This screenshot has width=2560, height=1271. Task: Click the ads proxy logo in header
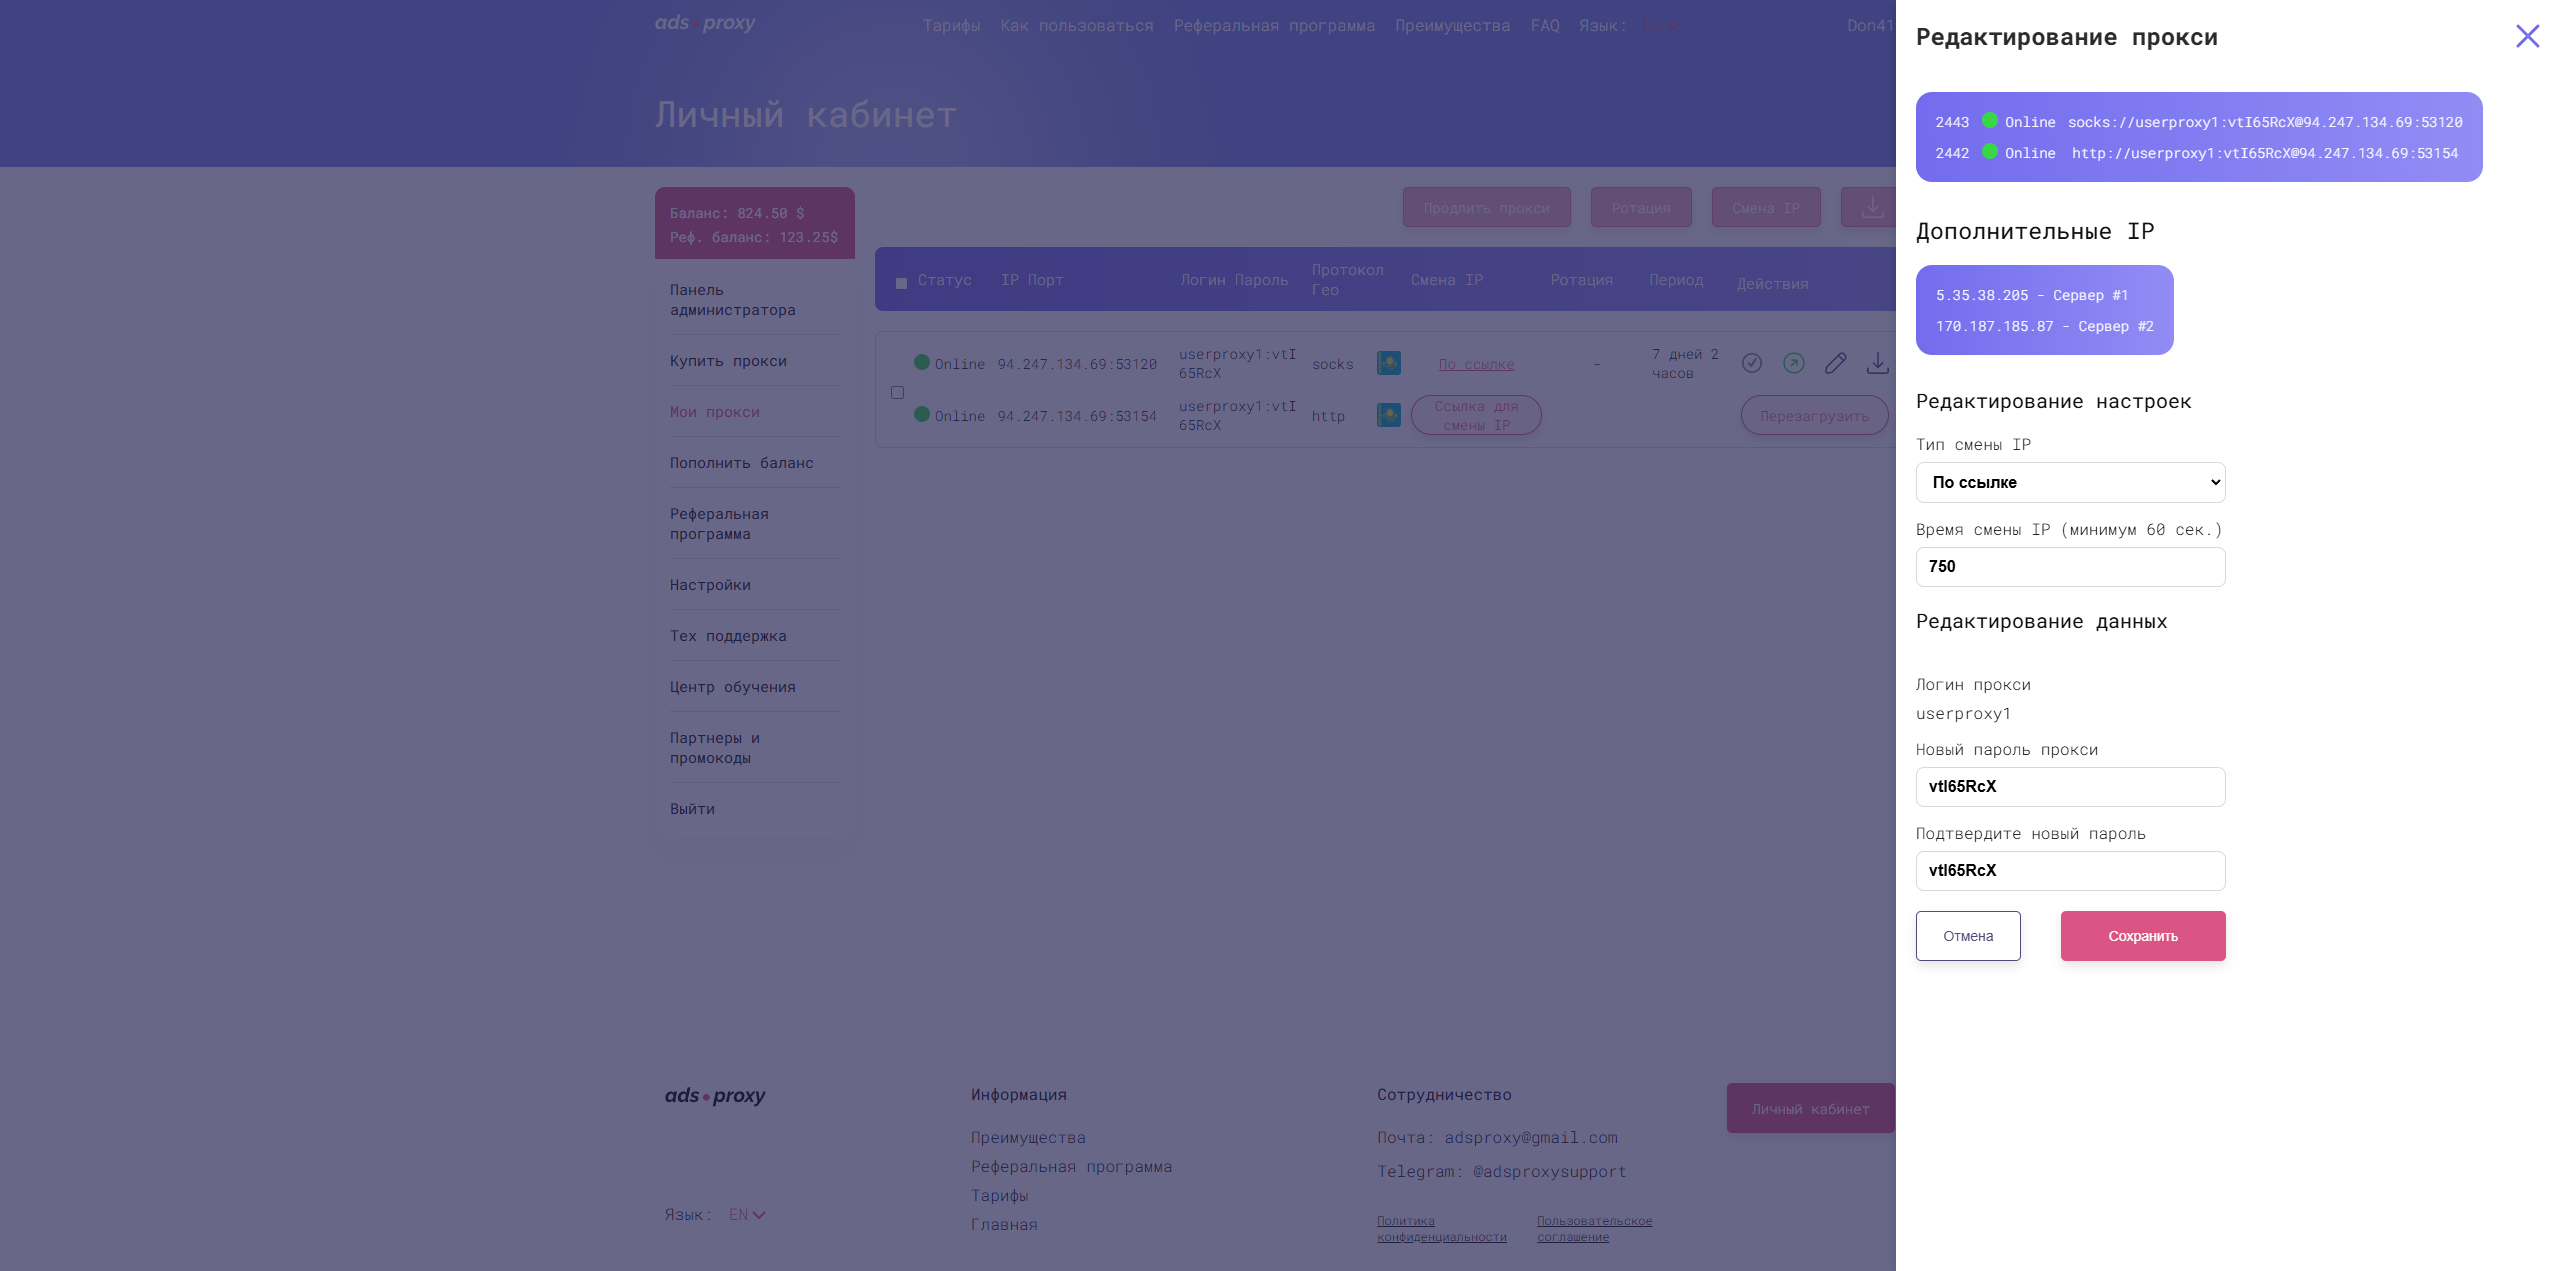coord(705,23)
